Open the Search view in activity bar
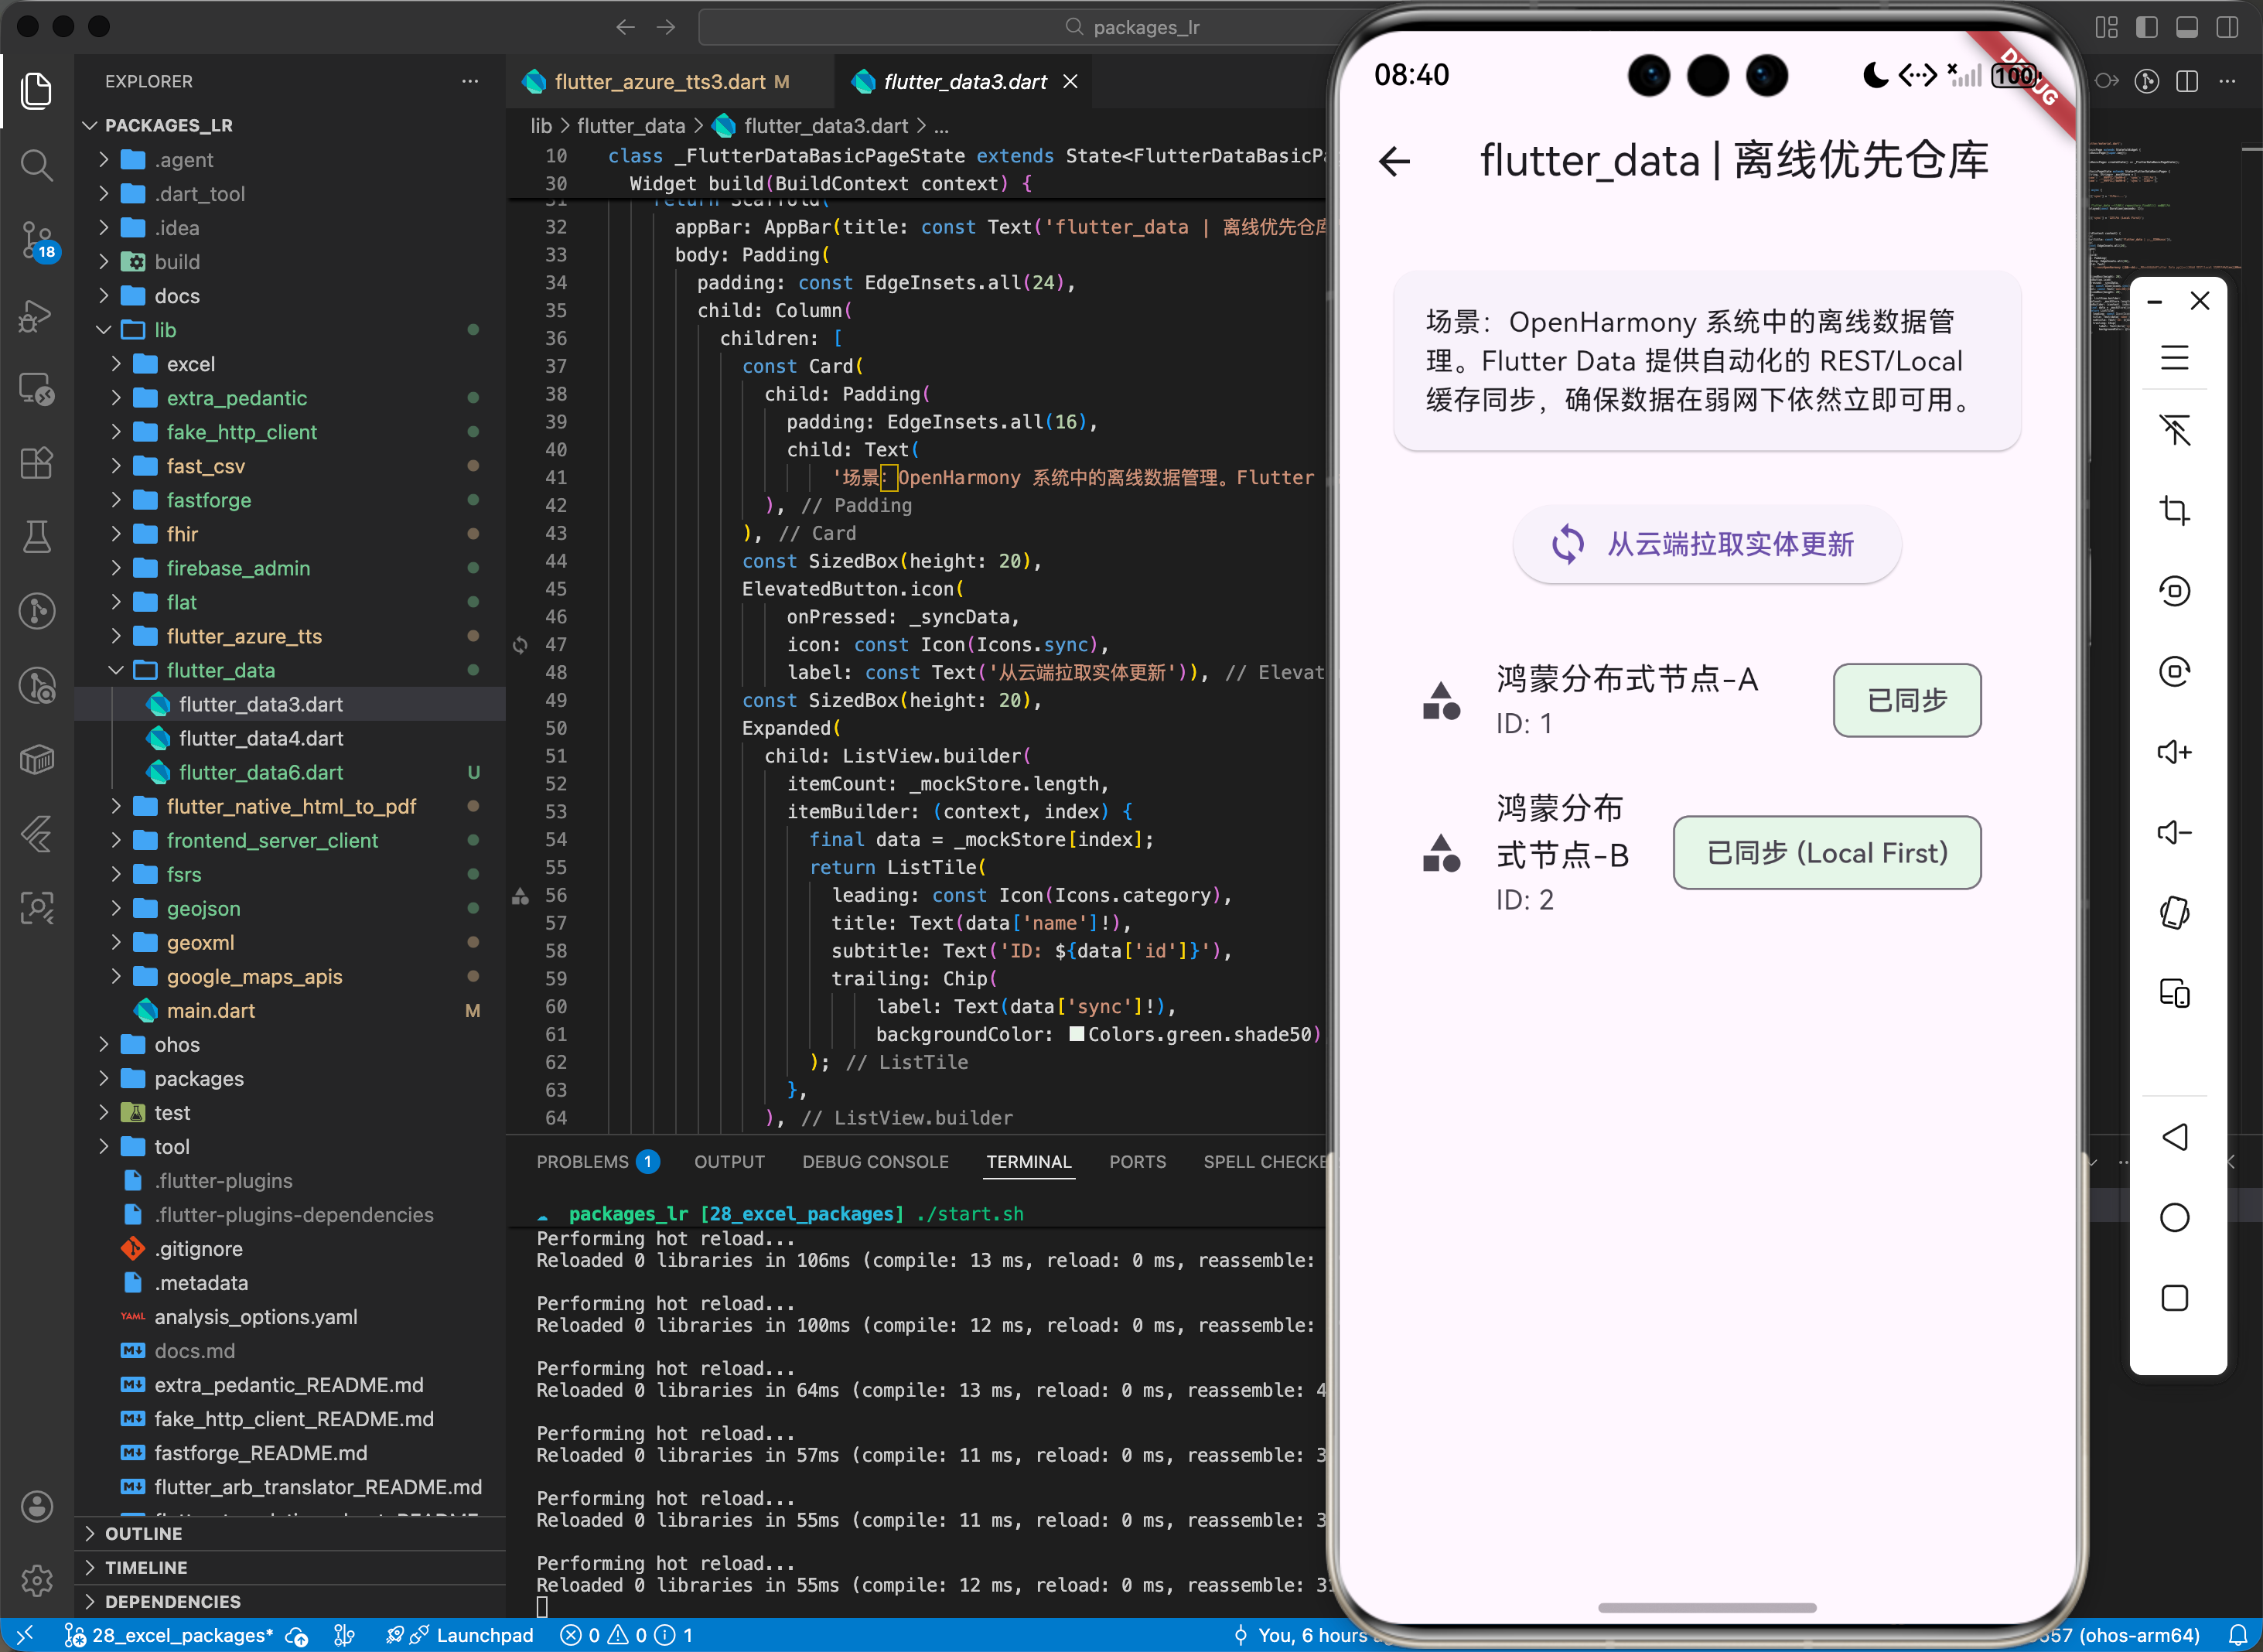 (37, 165)
